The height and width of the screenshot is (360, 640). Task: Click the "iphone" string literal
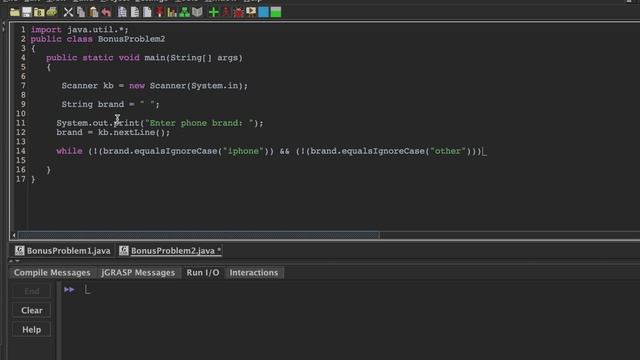pos(243,151)
